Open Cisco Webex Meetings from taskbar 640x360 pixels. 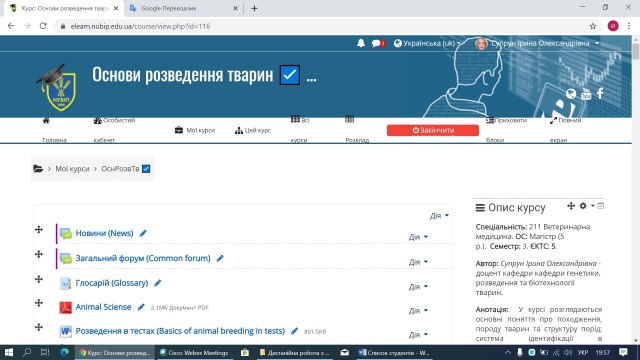[x=194, y=353]
